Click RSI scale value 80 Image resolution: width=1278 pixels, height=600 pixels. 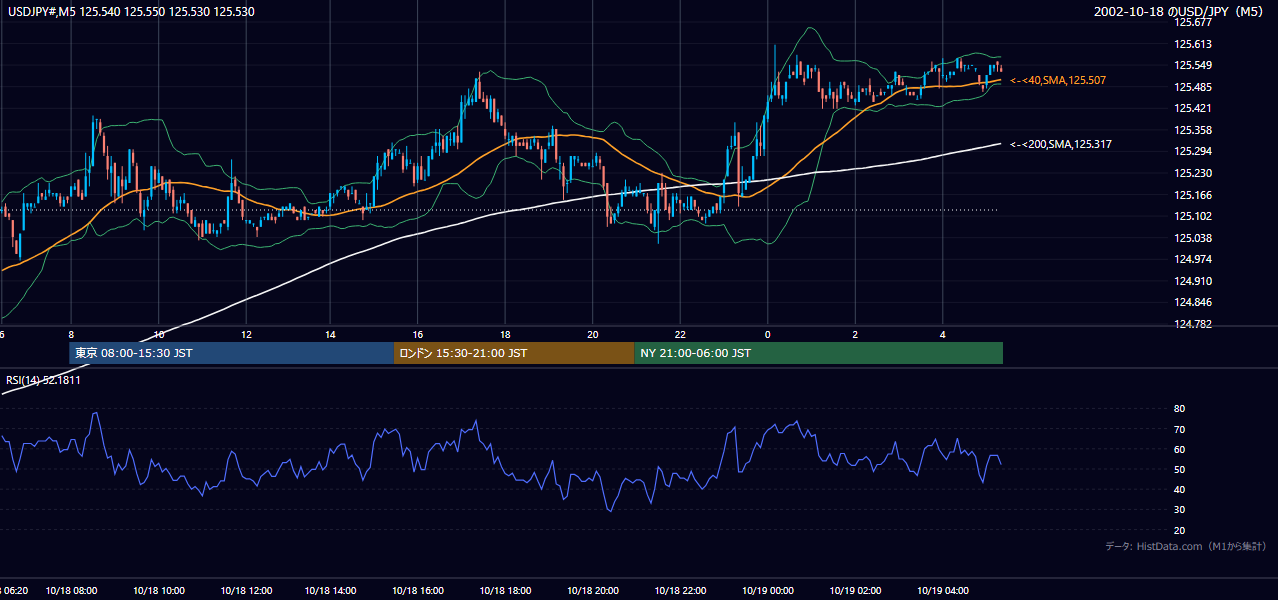[1180, 409]
